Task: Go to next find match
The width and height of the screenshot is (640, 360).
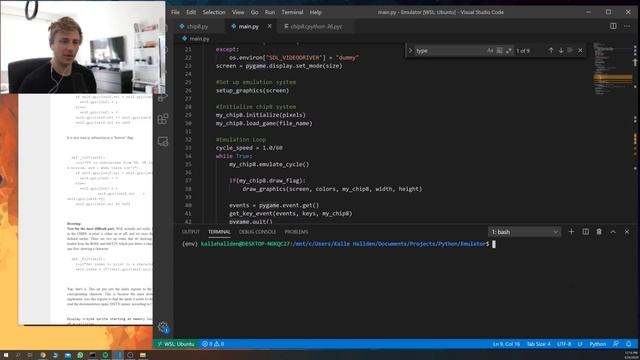Action: tap(561, 50)
